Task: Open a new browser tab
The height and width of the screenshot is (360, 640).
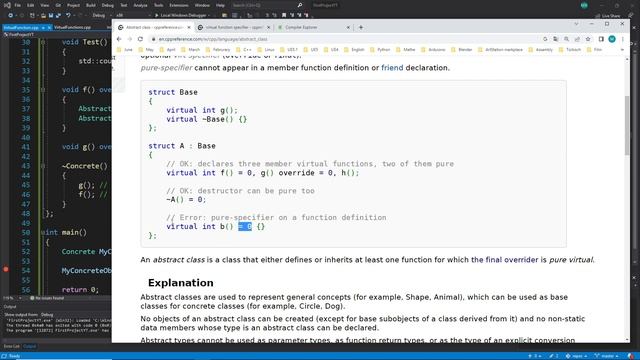Action: (x=360, y=27)
